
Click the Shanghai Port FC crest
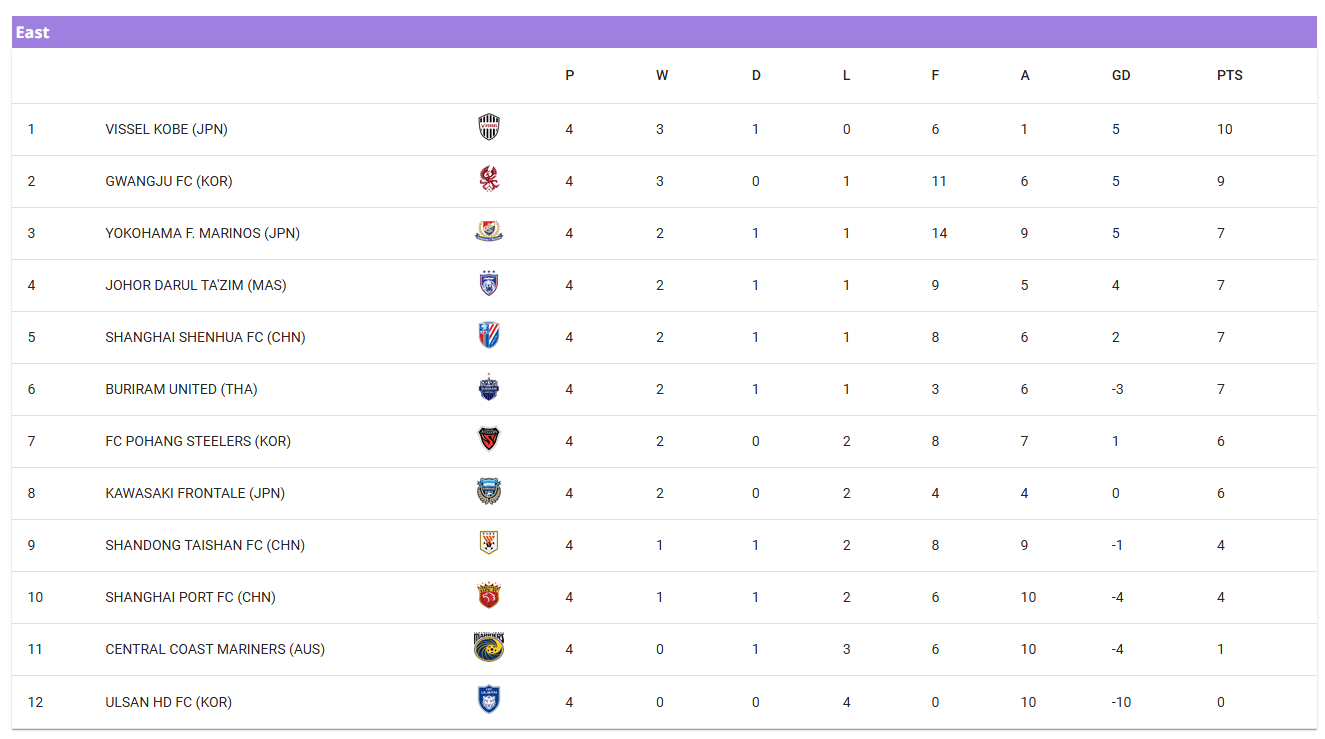tap(488, 596)
